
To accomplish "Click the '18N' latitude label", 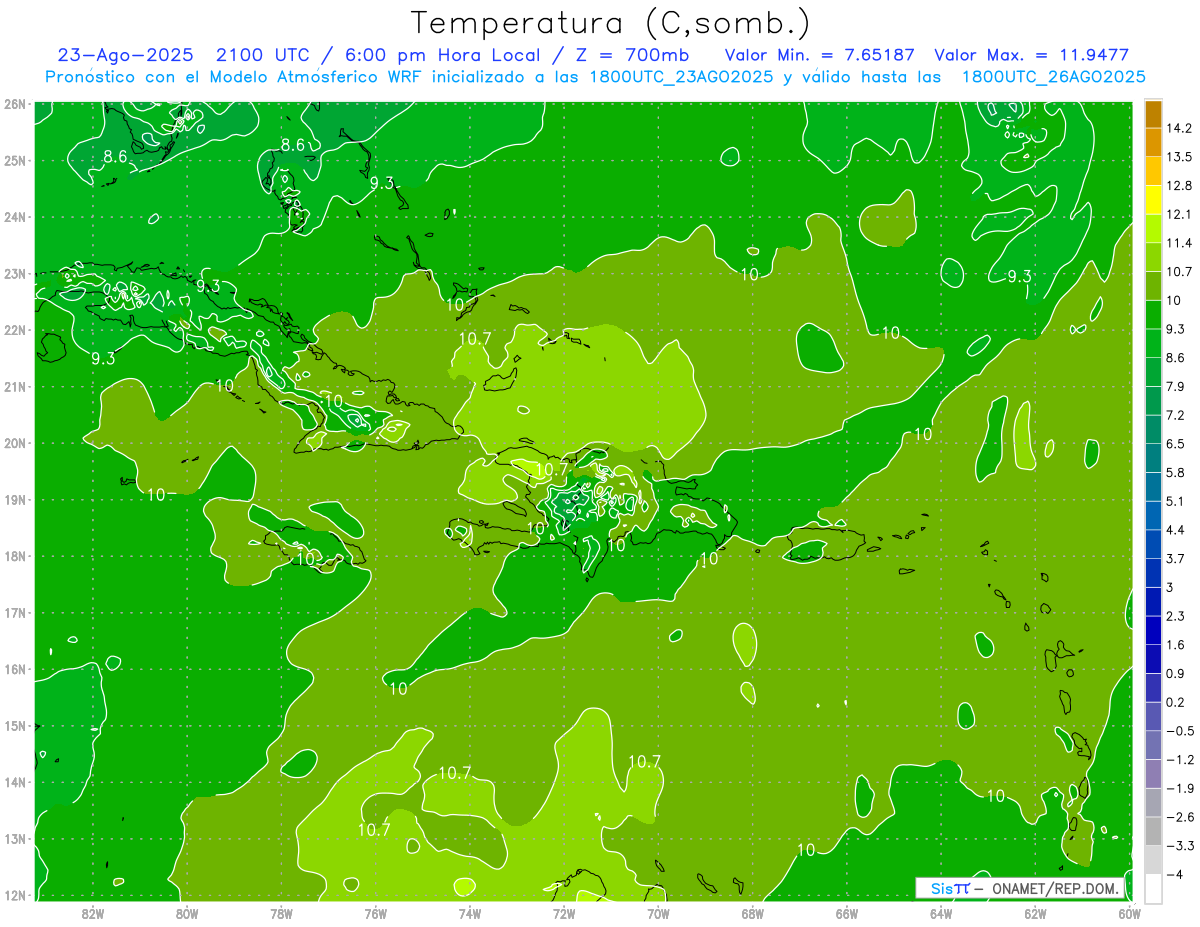I will pyautogui.click(x=14, y=556).
